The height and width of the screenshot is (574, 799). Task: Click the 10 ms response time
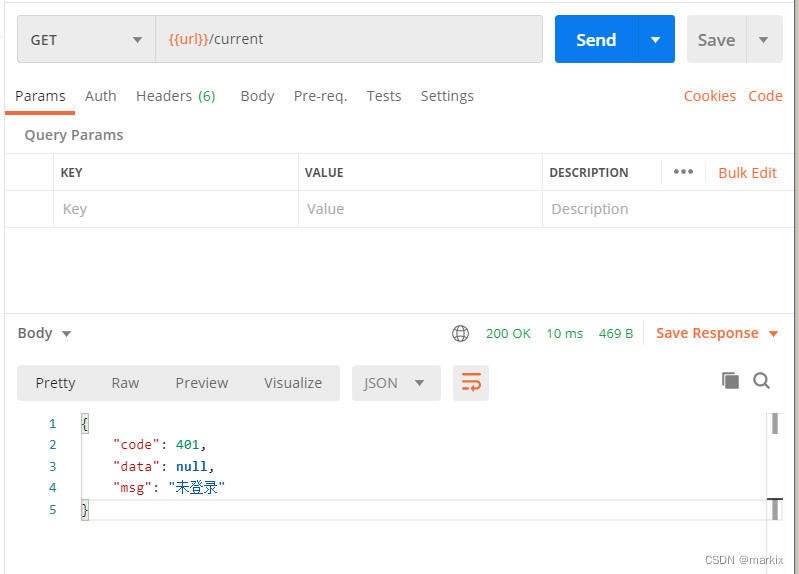pos(565,333)
